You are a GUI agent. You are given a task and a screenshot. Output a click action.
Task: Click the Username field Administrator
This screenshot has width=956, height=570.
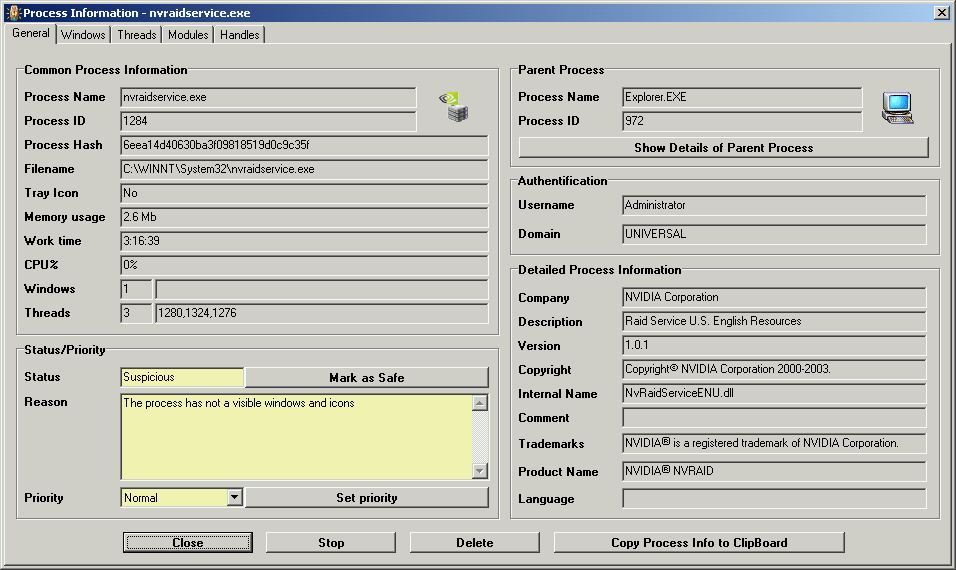pos(774,205)
